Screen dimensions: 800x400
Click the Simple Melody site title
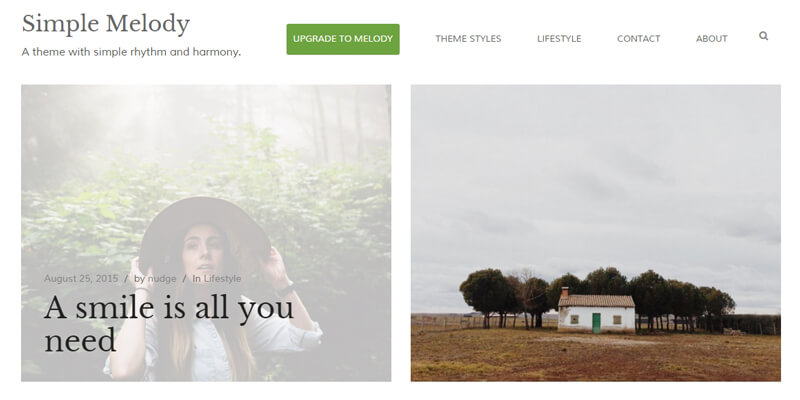[x=106, y=23]
